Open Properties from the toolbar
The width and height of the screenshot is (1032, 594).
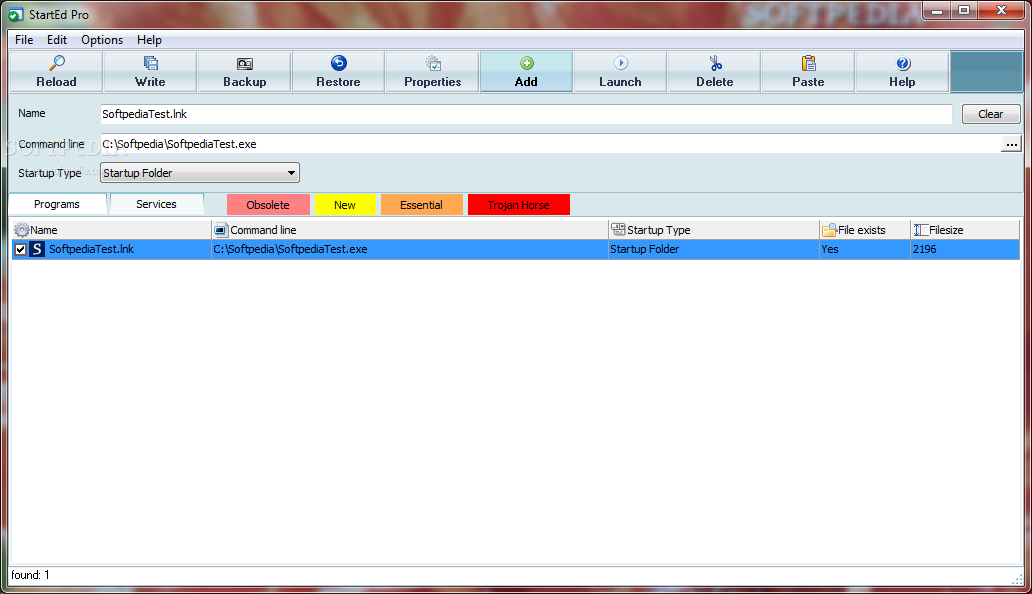tap(432, 72)
